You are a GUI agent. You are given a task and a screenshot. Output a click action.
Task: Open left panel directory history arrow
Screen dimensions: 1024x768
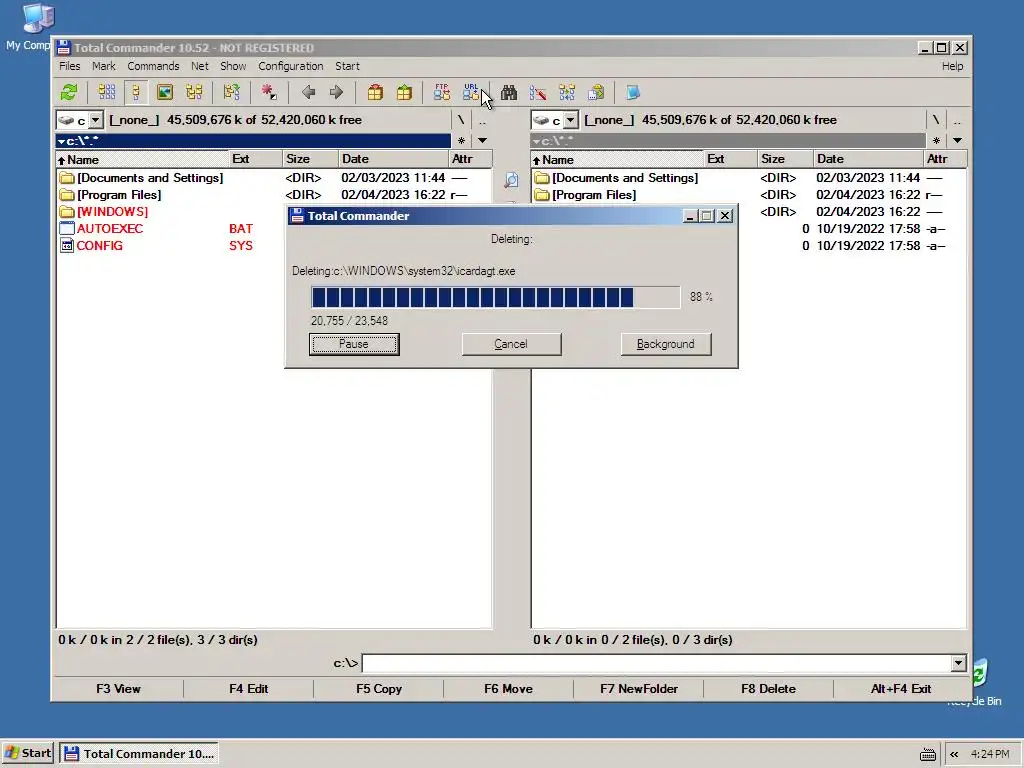point(482,140)
